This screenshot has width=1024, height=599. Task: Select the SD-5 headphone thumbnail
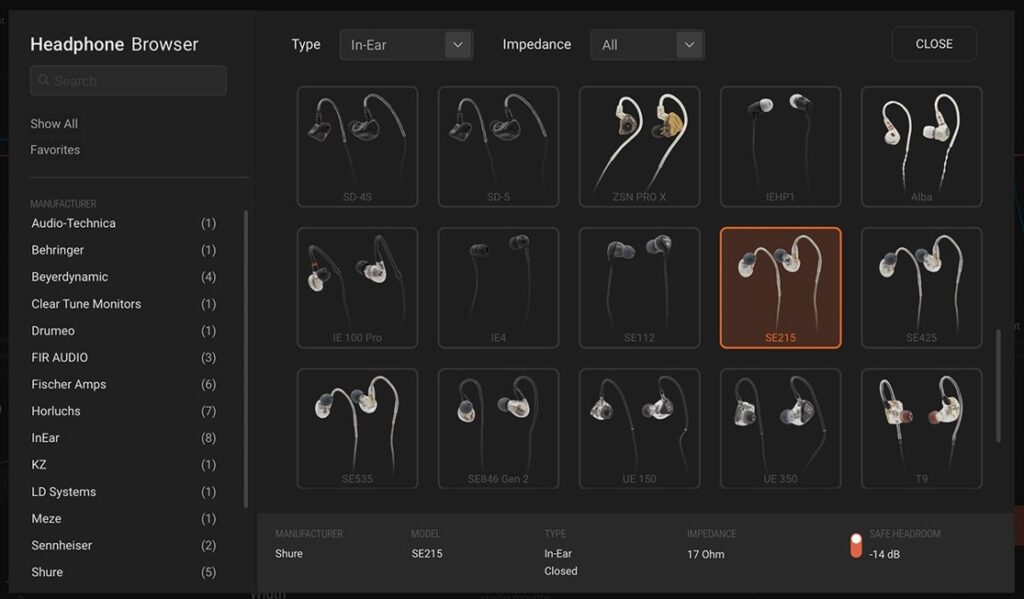click(x=498, y=147)
